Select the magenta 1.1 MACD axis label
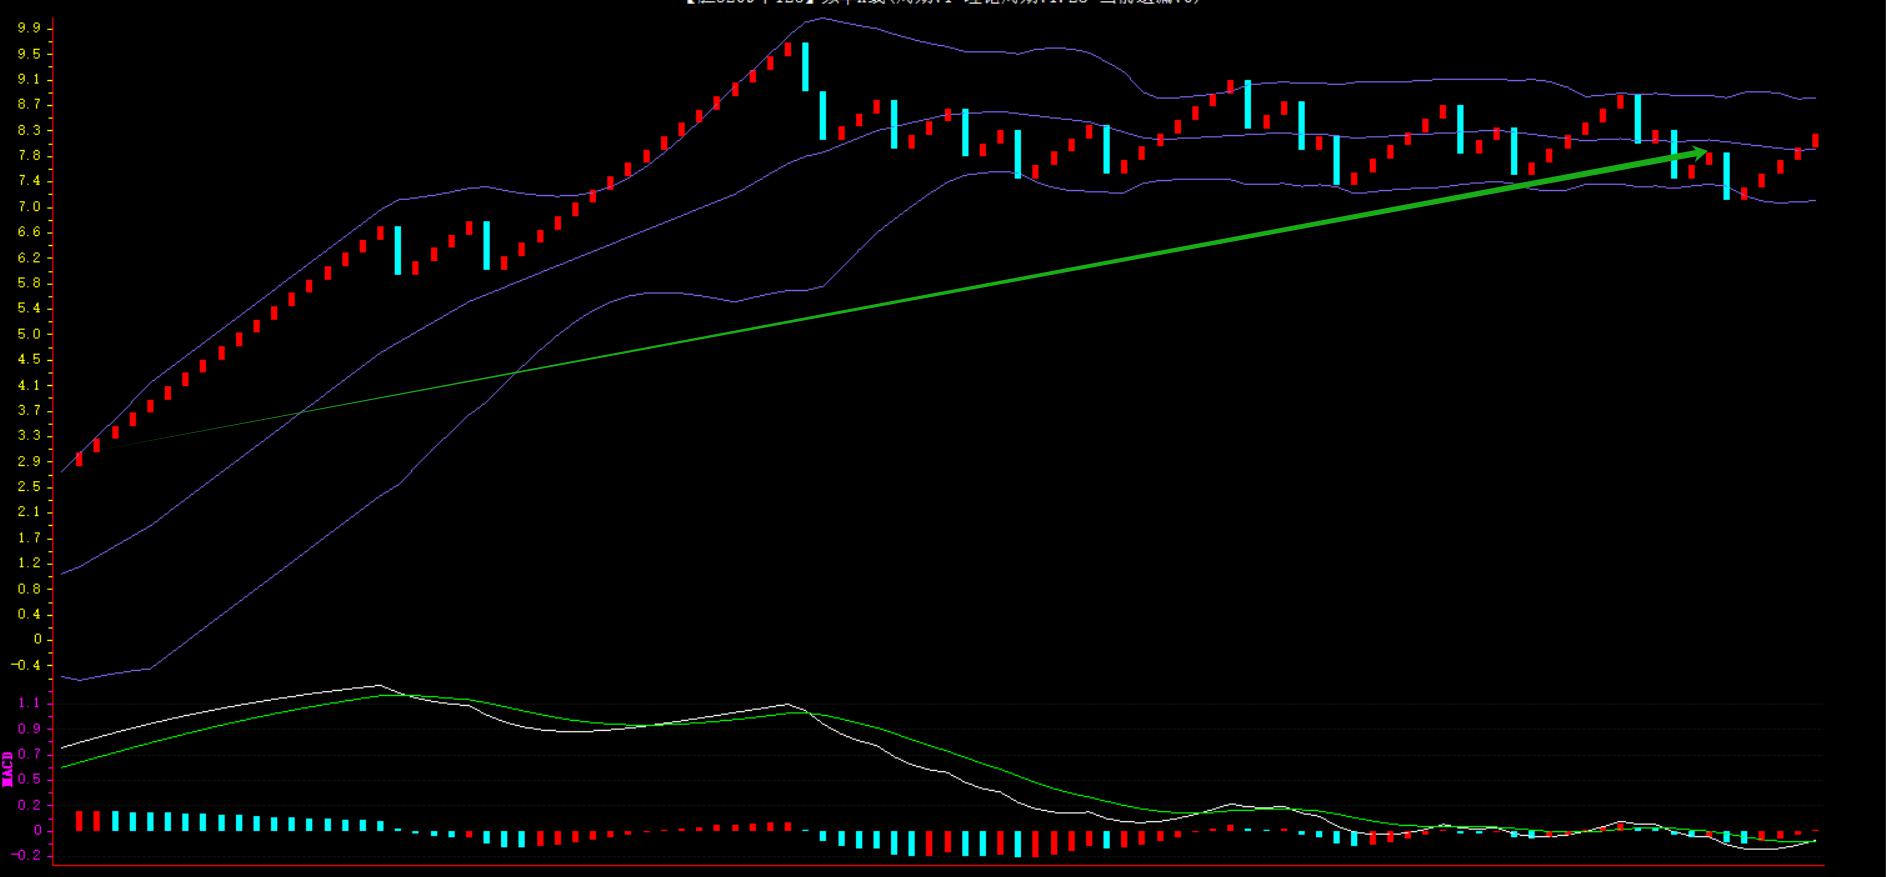The width and height of the screenshot is (1886, 877). [29, 703]
